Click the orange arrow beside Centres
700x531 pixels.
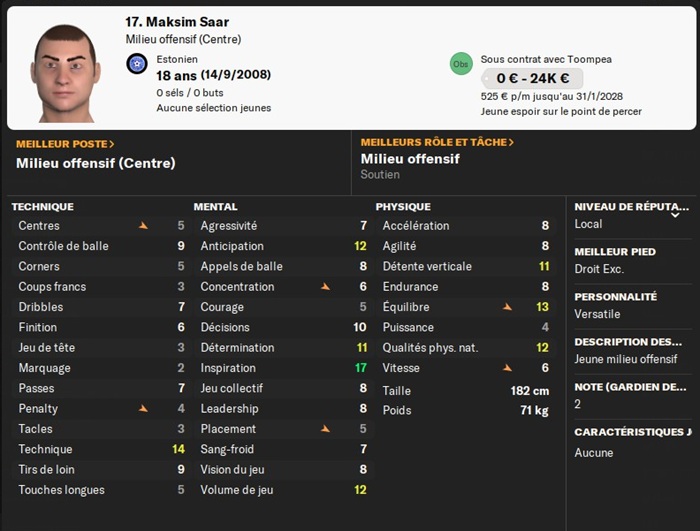pyautogui.click(x=143, y=226)
